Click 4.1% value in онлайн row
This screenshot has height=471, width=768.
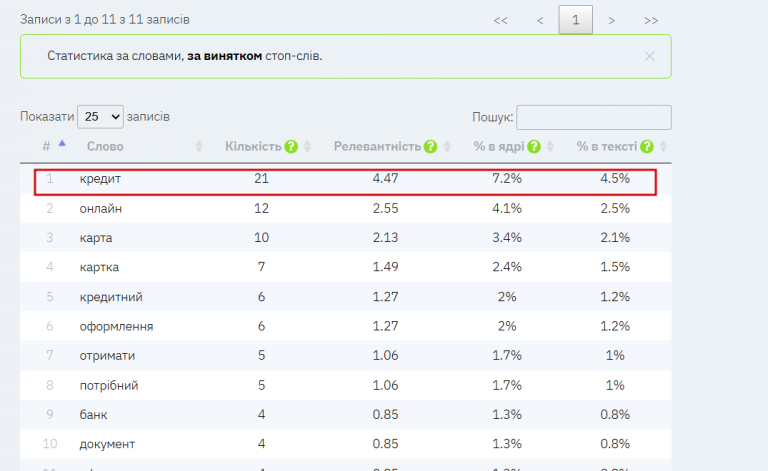click(x=507, y=209)
